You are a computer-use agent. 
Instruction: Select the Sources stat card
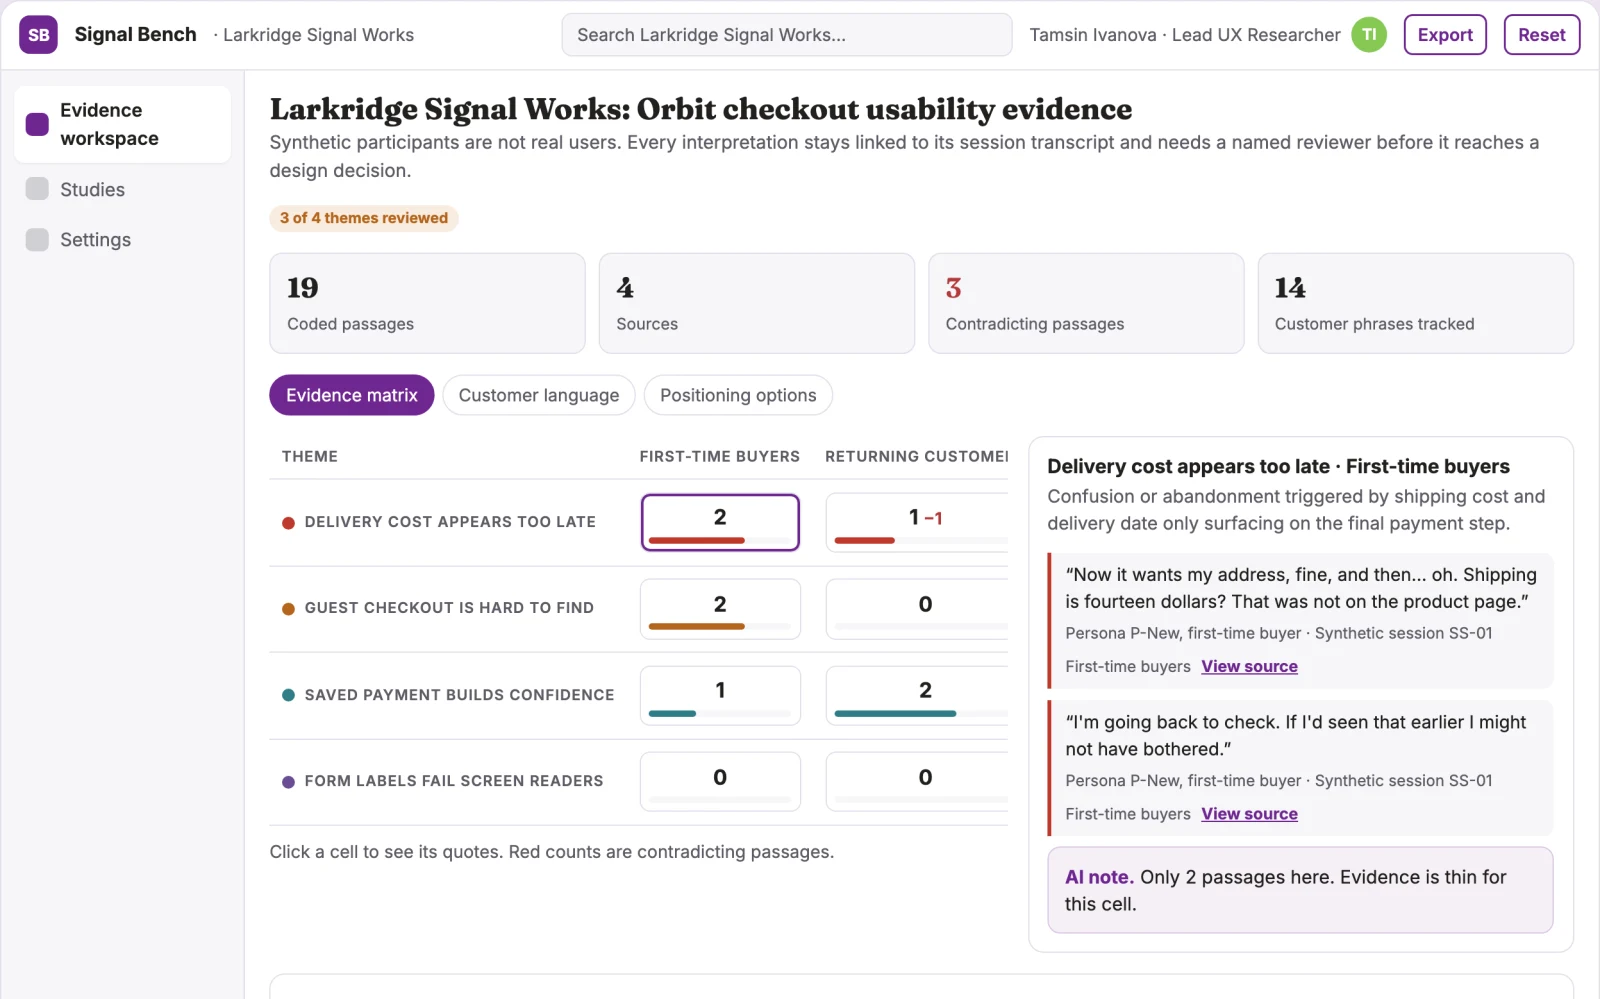pos(757,303)
